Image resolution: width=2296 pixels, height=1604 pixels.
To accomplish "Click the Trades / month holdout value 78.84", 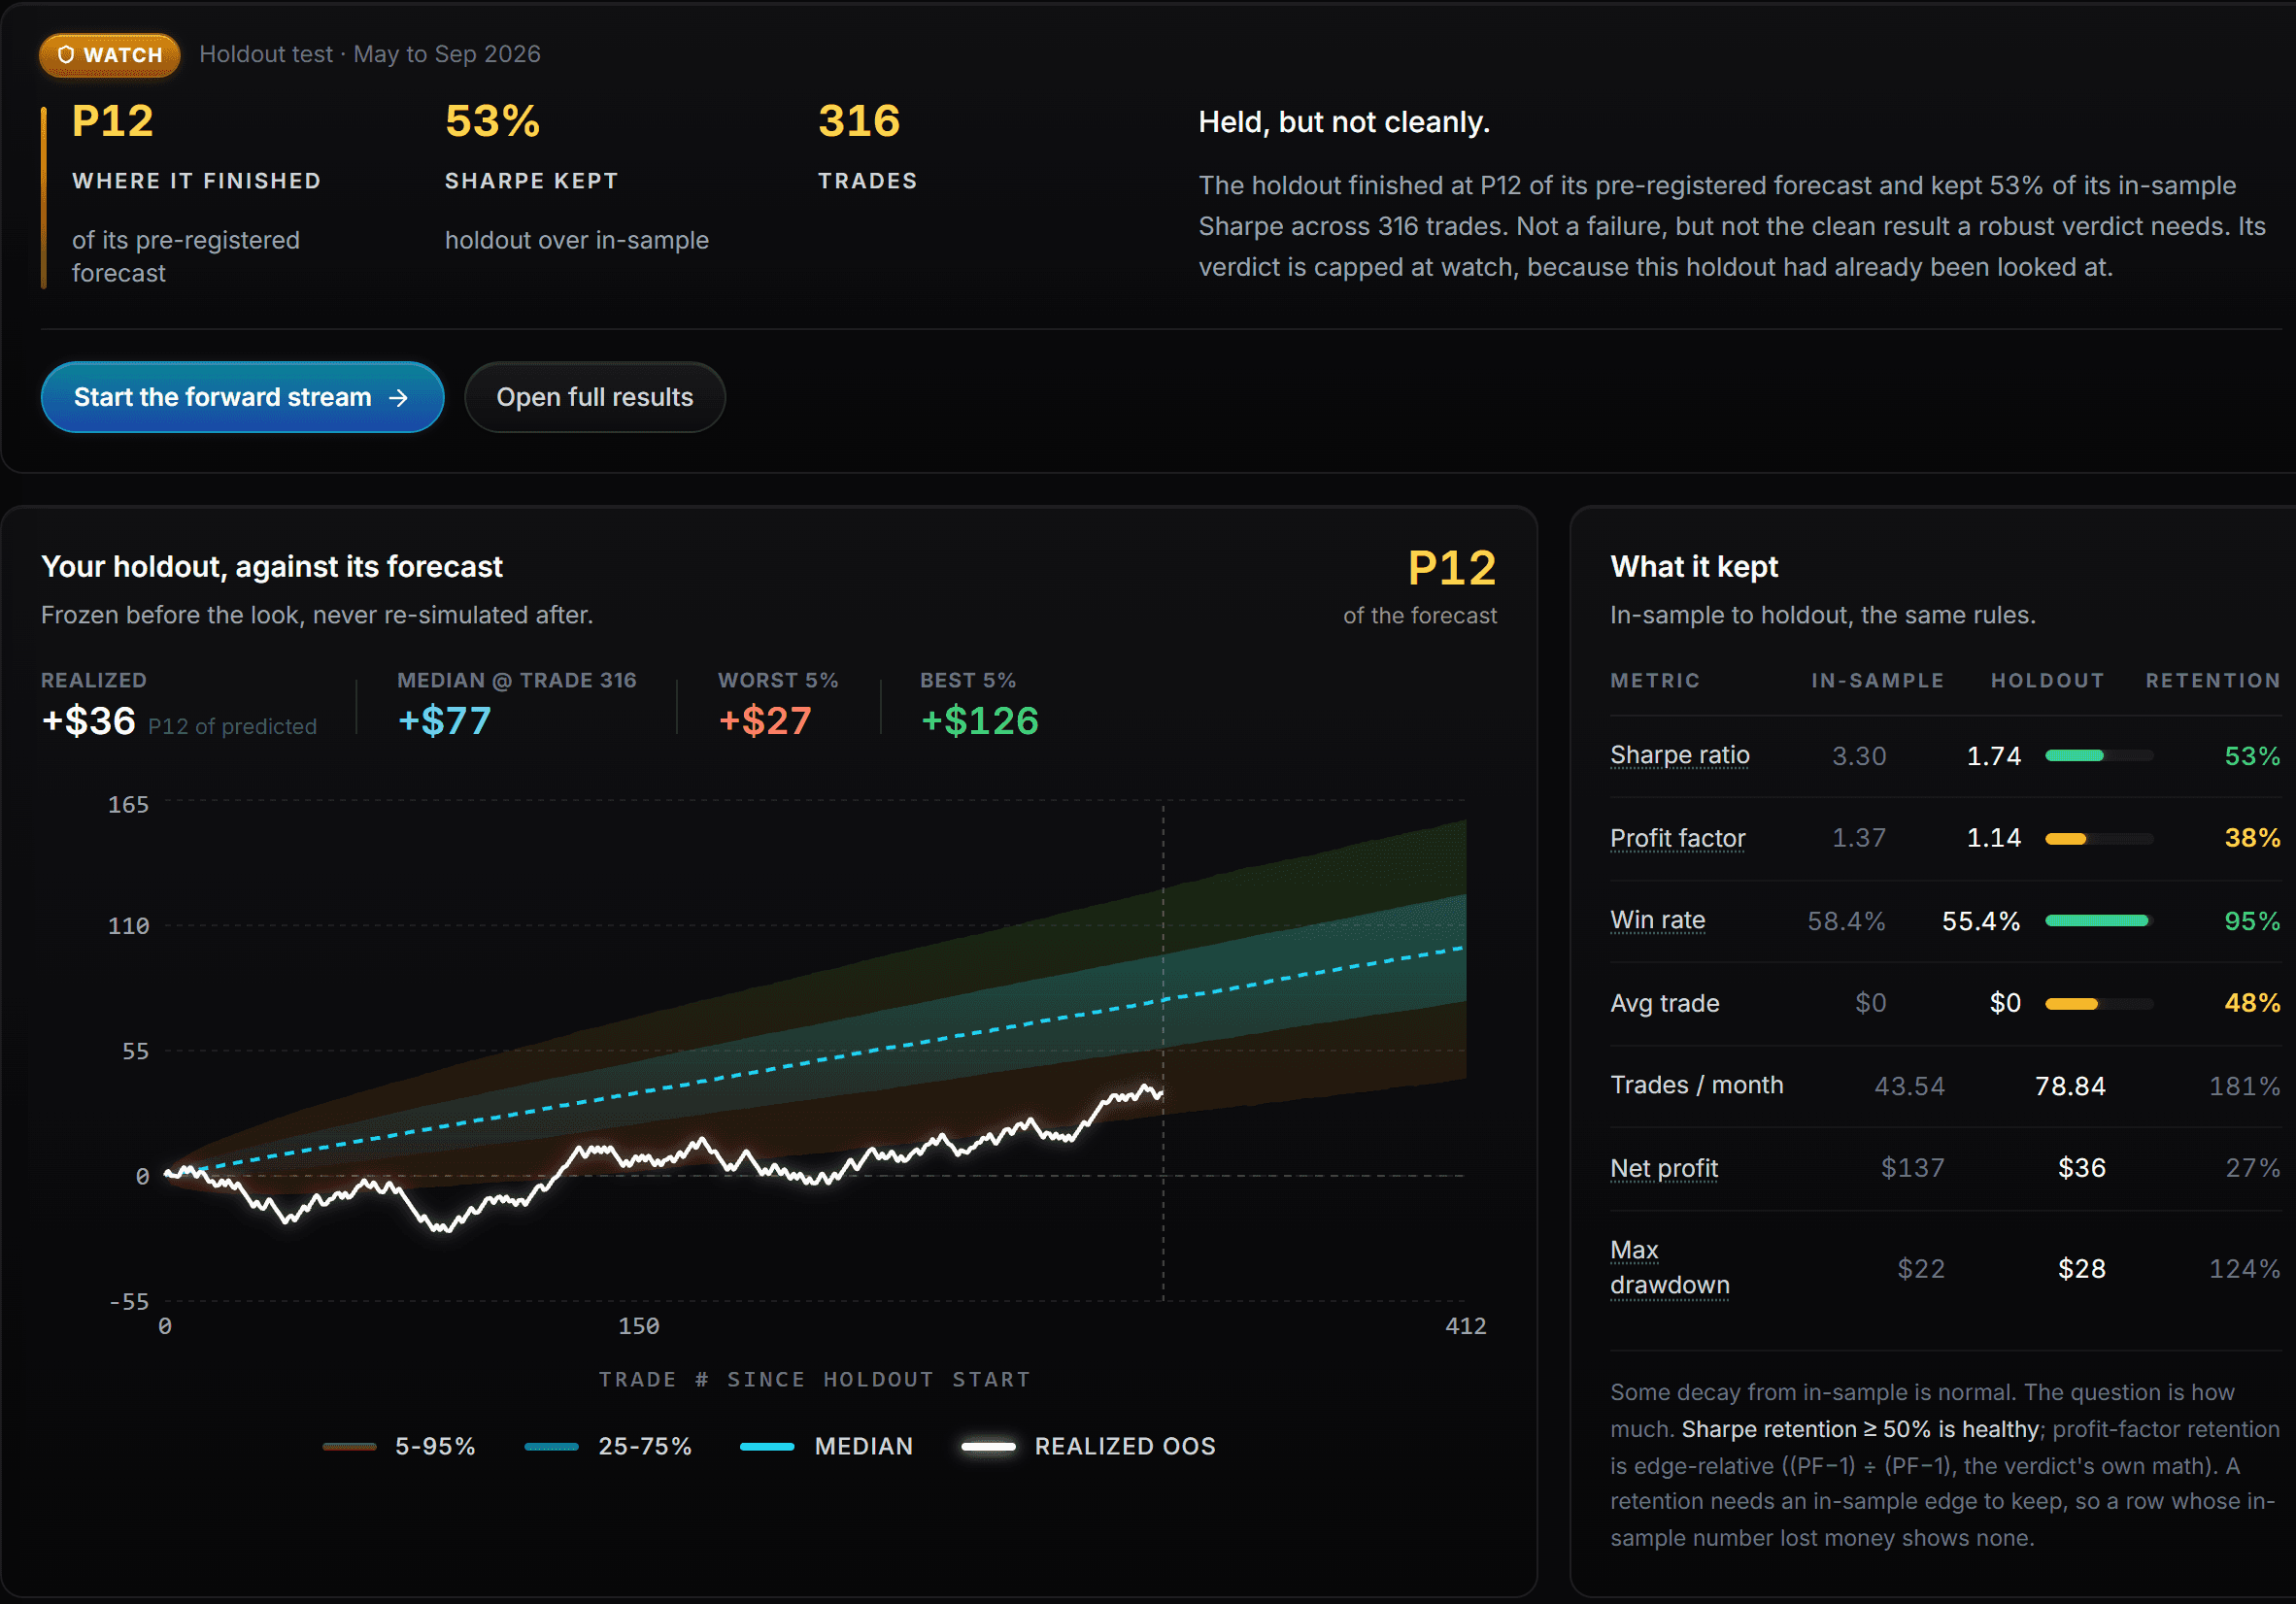I will [x=2070, y=1086].
